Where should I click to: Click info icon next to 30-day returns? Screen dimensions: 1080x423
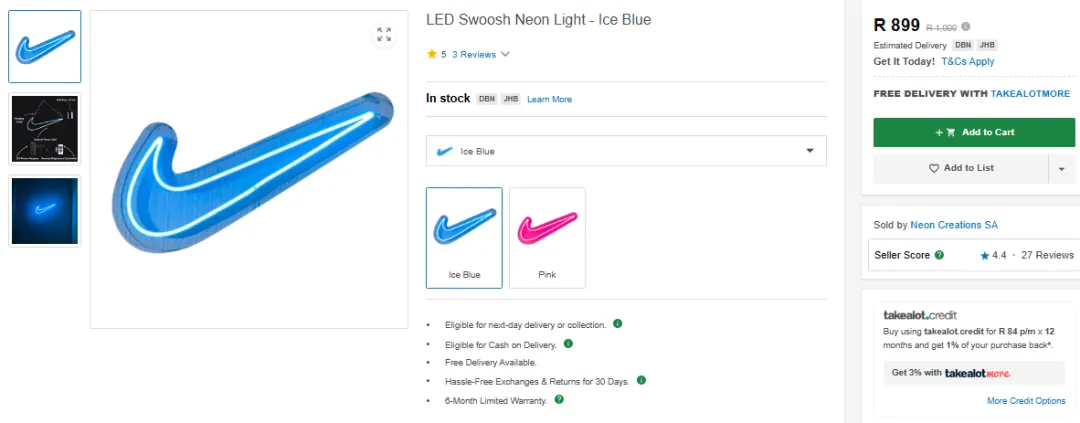(x=641, y=380)
